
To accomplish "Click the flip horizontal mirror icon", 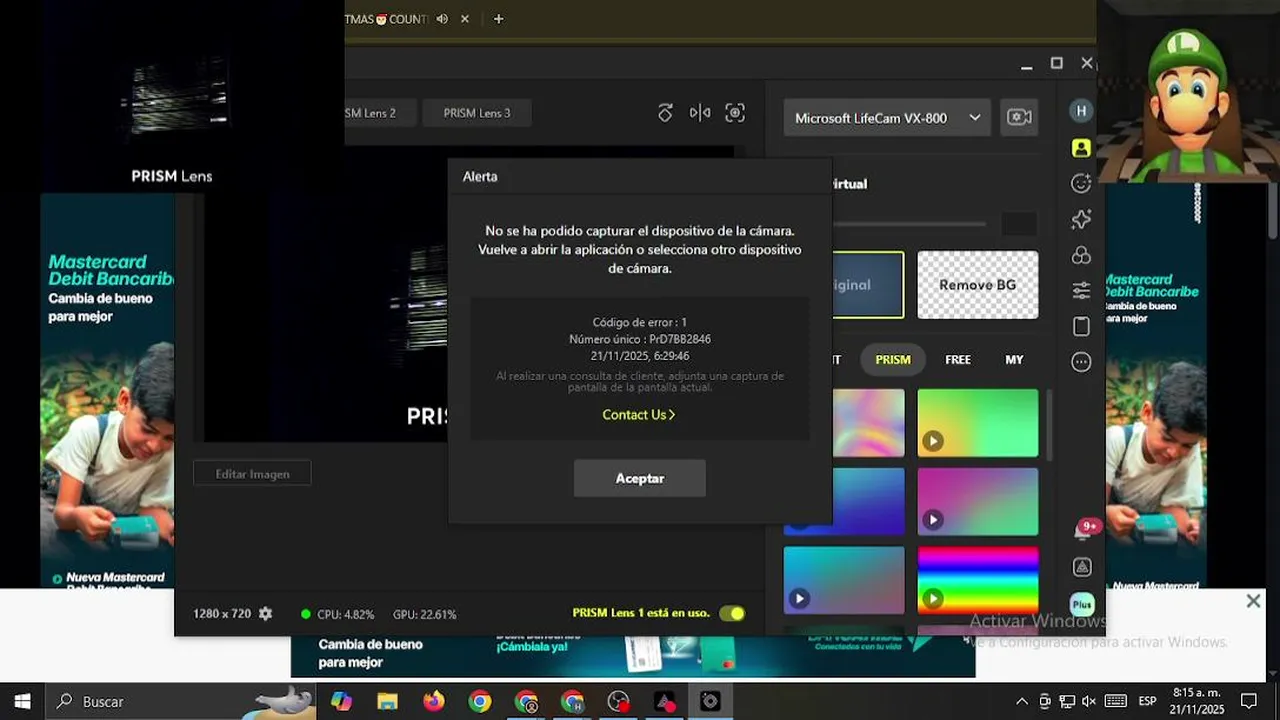I will pyautogui.click(x=700, y=113).
